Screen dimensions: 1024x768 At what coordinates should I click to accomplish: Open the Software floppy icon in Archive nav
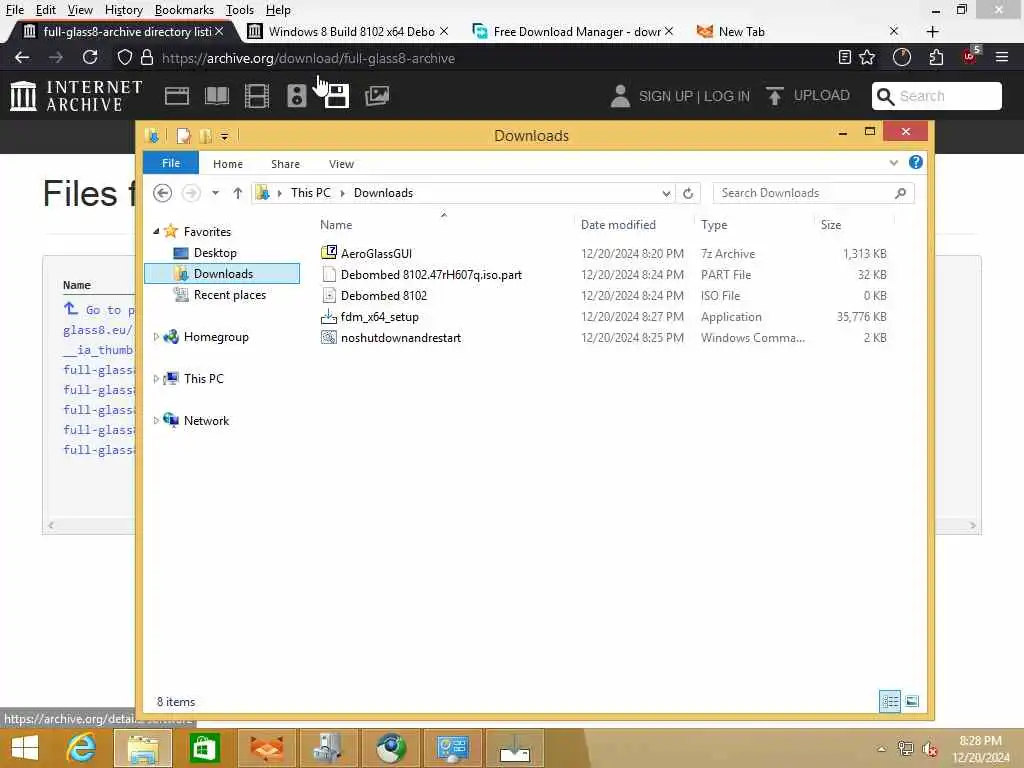[x=337, y=96]
